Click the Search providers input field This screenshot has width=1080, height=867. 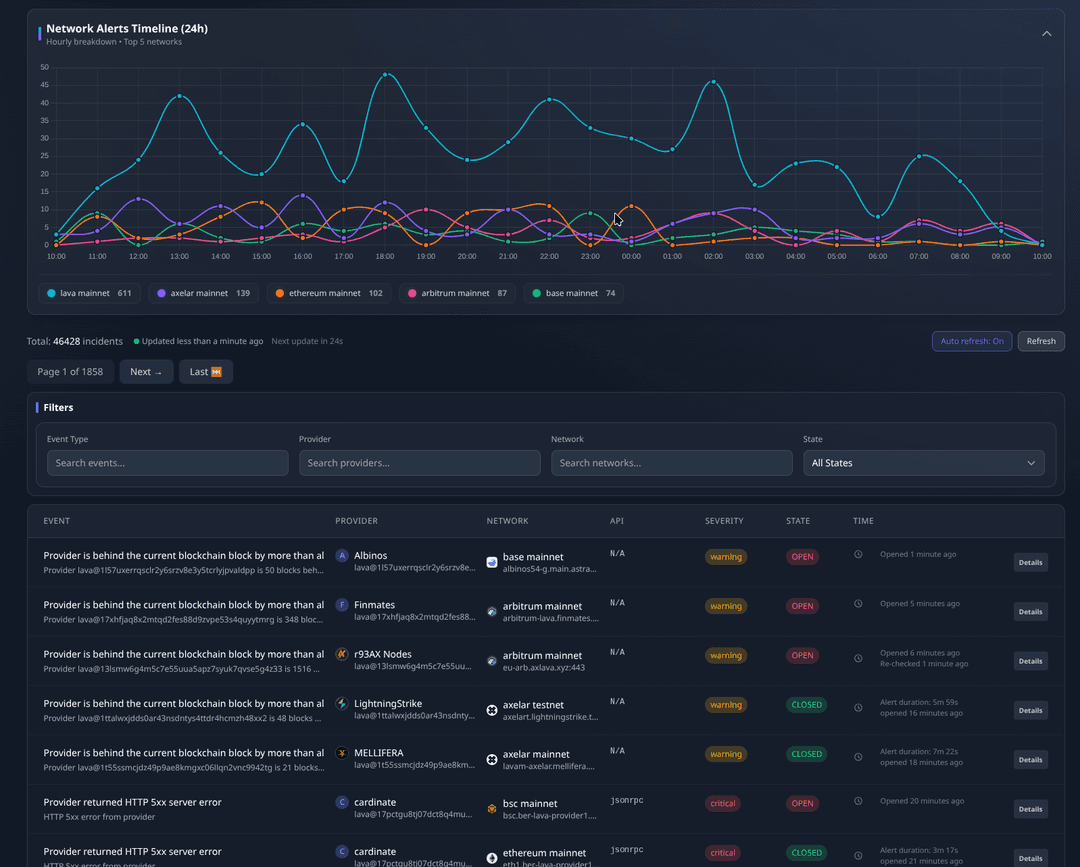tap(419, 463)
